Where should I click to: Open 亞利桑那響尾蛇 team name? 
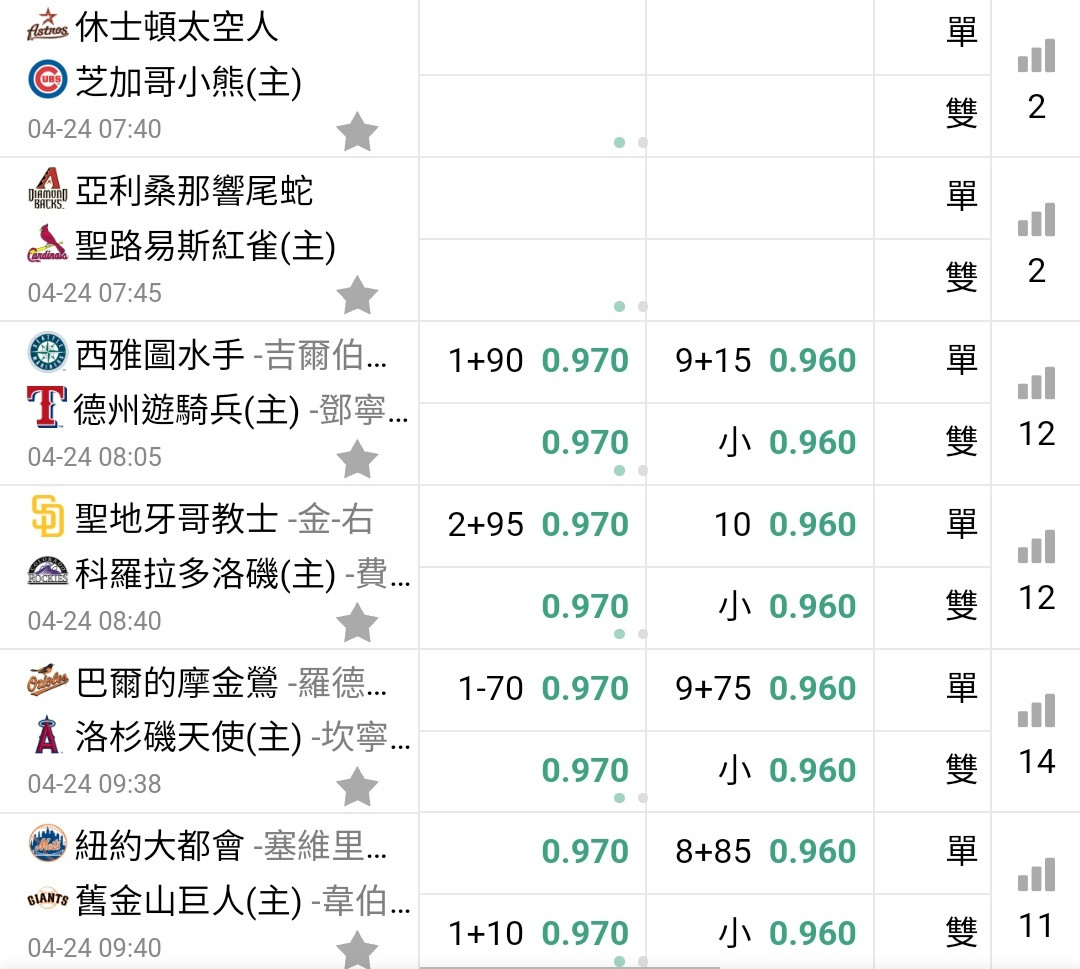pyautogui.click(x=194, y=191)
